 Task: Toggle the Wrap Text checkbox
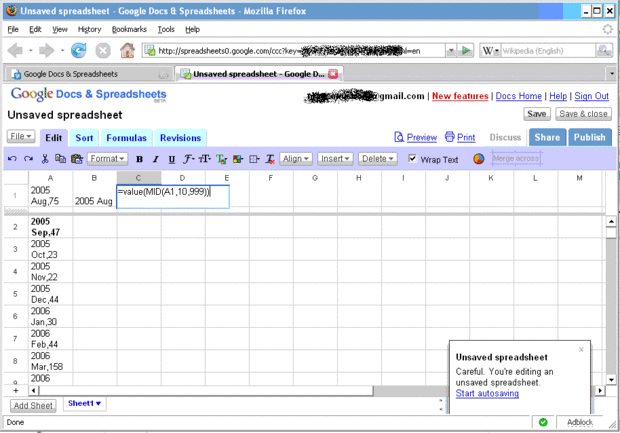(412, 158)
